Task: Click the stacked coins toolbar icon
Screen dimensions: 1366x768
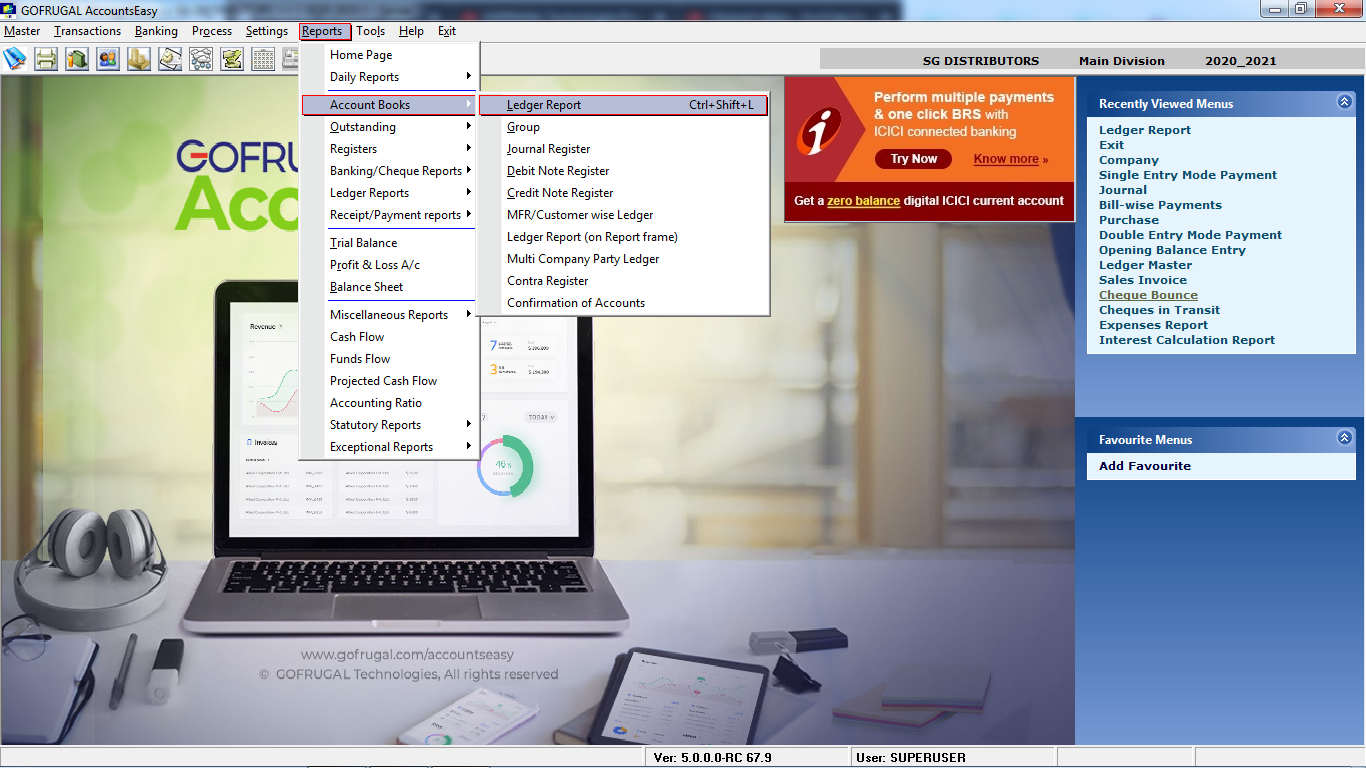Action: [x=139, y=59]
